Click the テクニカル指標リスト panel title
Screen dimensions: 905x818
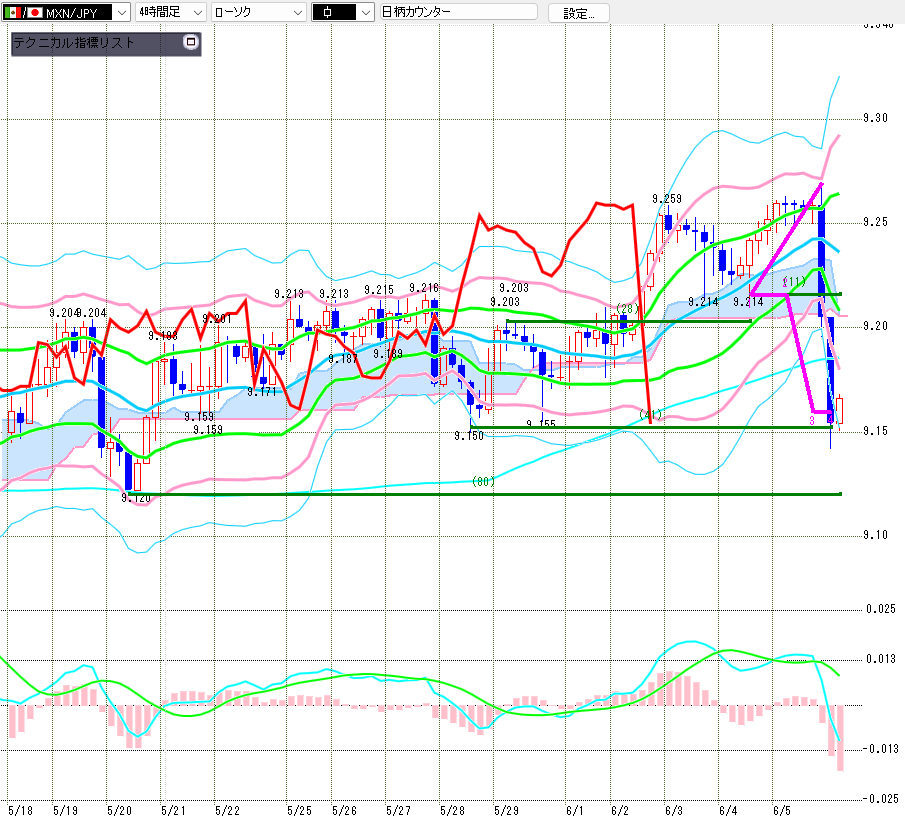[x=74, y=43]
